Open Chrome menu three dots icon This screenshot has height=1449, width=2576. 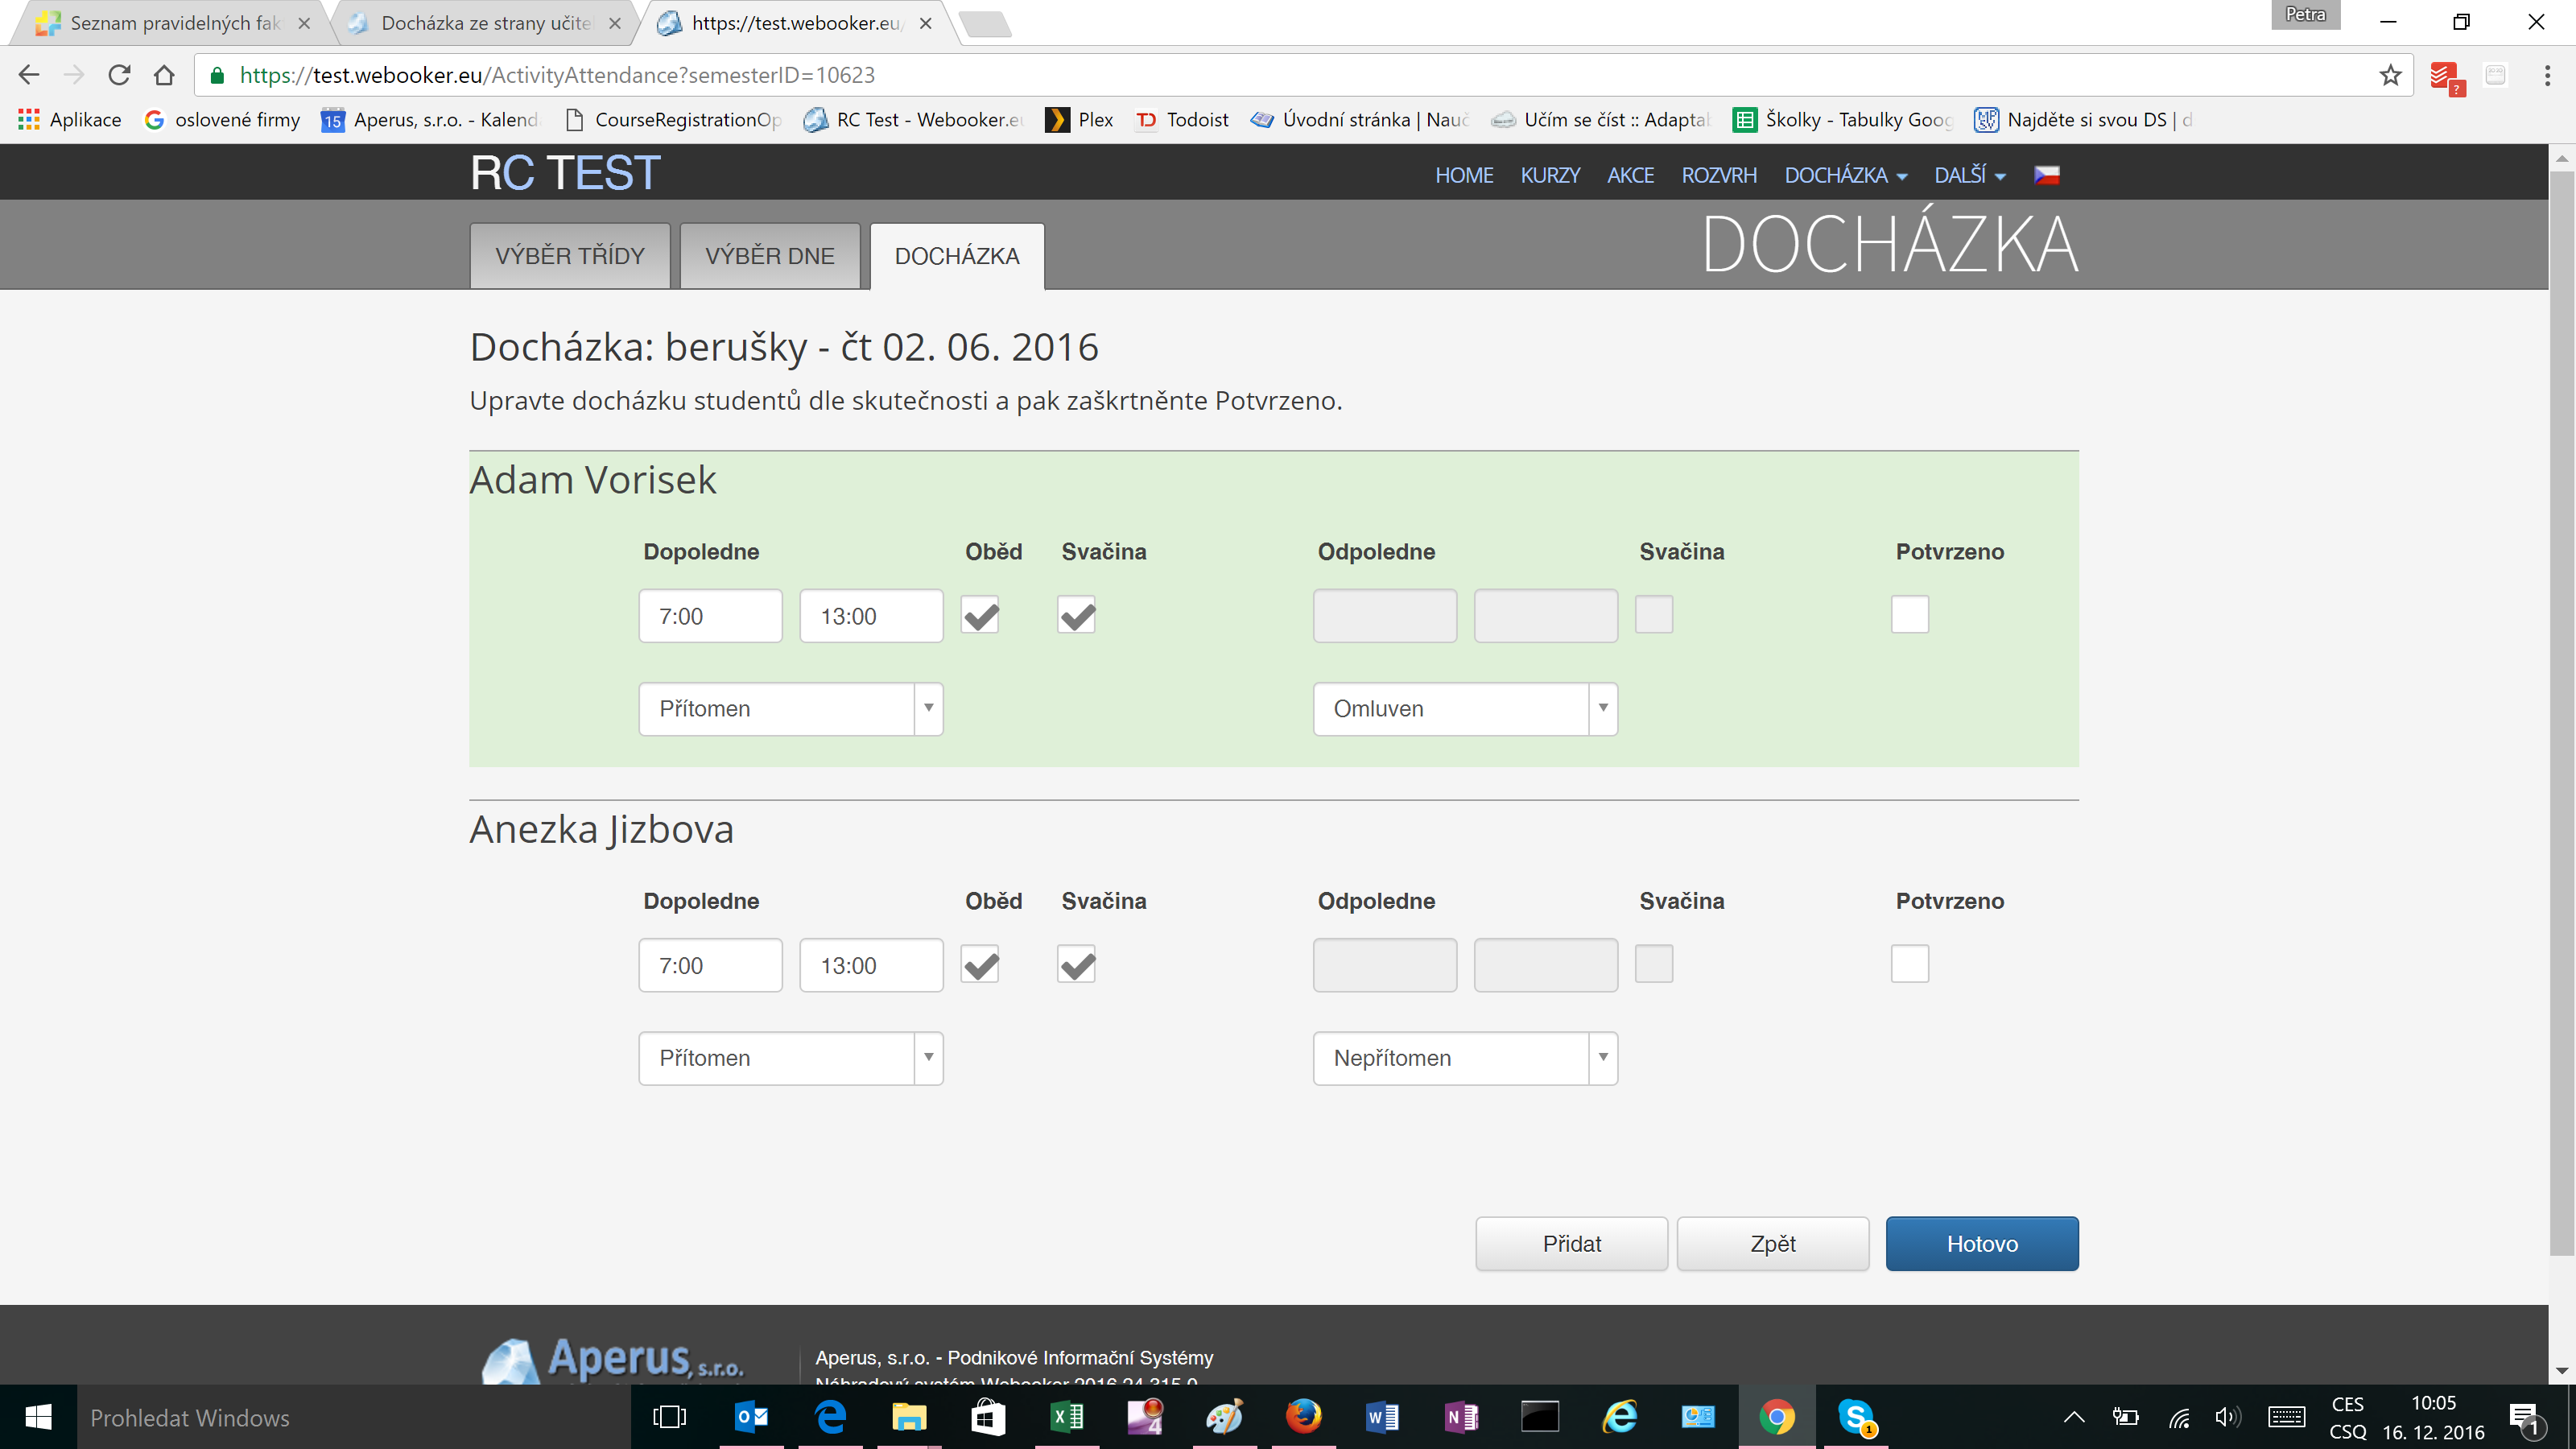tap(2546, 75)
